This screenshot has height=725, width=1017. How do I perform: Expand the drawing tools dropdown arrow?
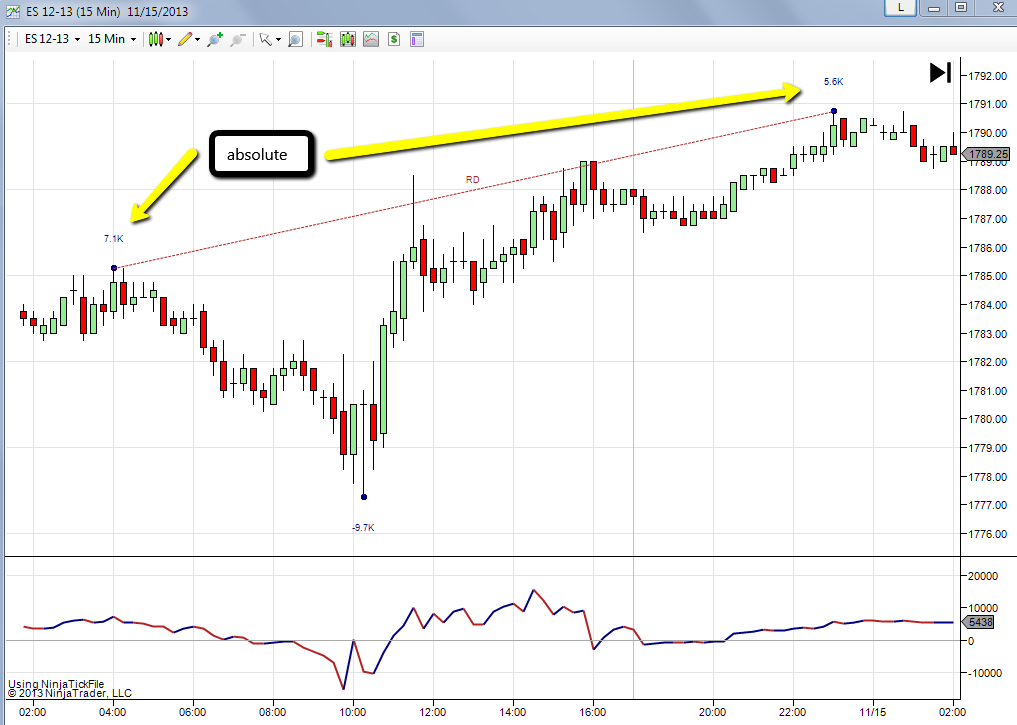click(x=197, y=40)
